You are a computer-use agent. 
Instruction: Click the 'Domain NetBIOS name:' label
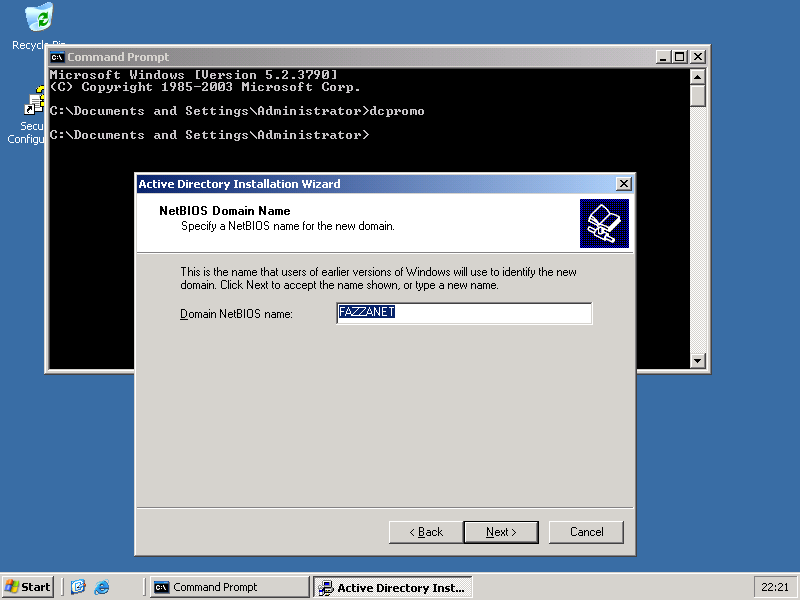coord(236,314)
